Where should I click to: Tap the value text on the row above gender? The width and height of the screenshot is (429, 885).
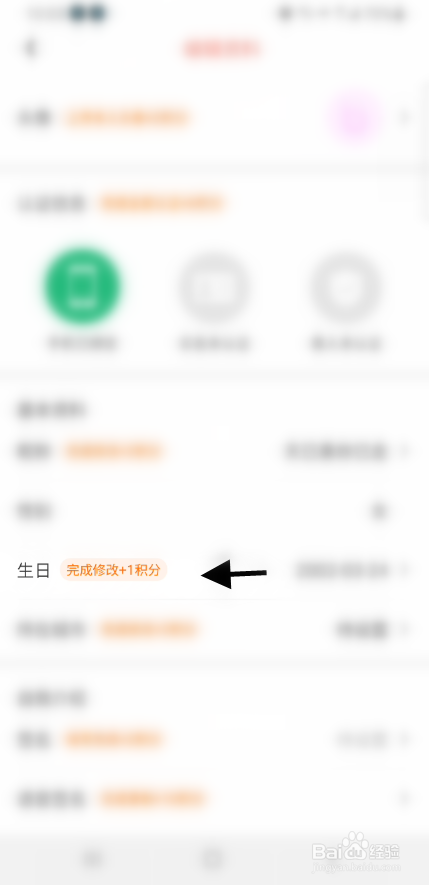335,452
